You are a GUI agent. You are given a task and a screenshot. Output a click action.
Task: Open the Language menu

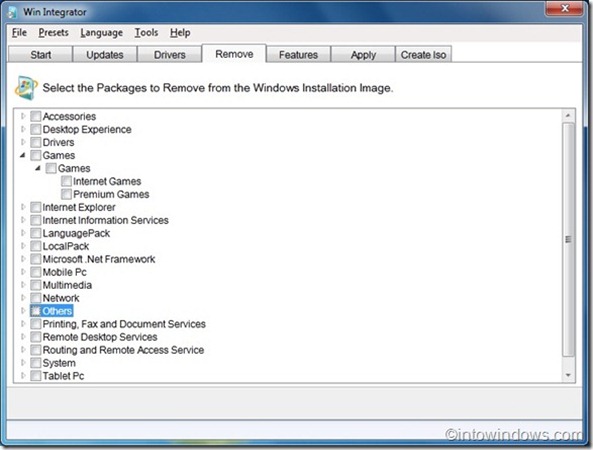101,33
